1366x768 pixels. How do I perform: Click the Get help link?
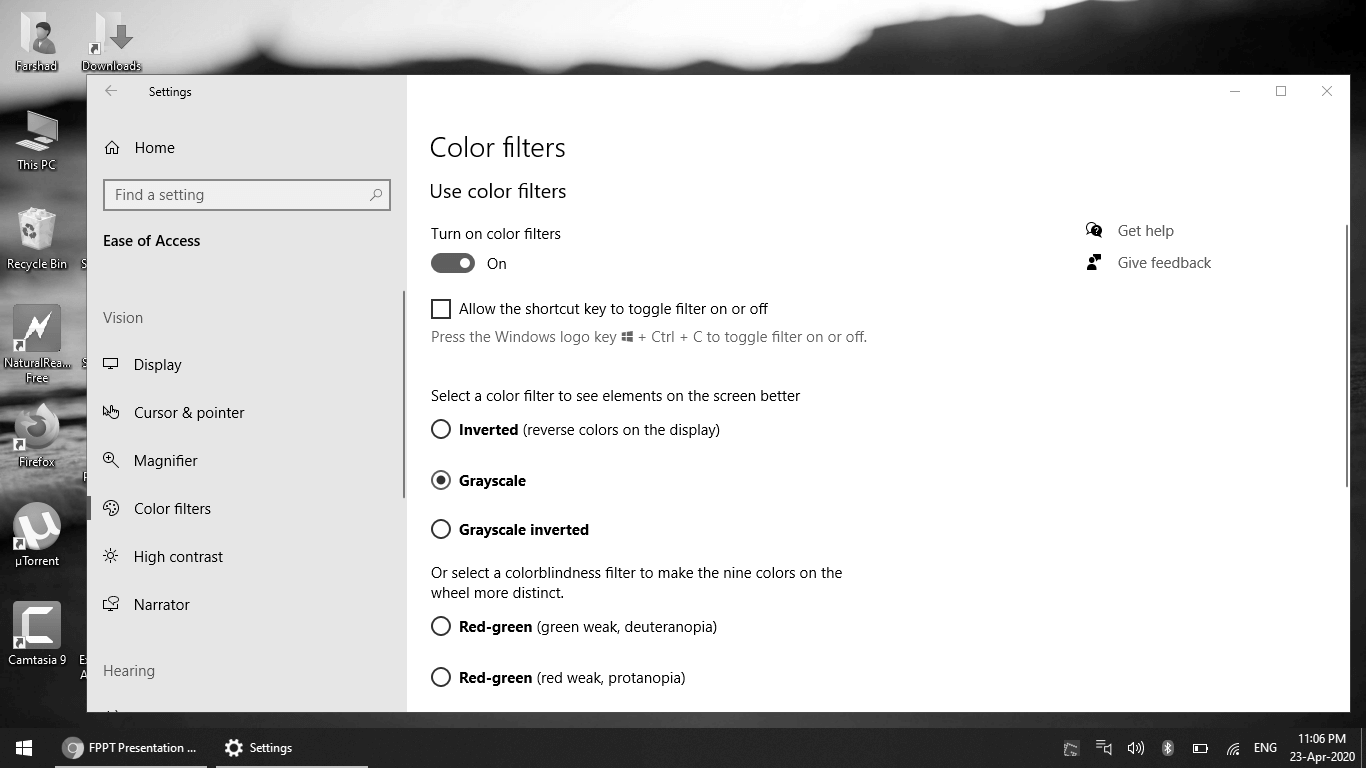pyautogui.click(x=1145, y=231)
